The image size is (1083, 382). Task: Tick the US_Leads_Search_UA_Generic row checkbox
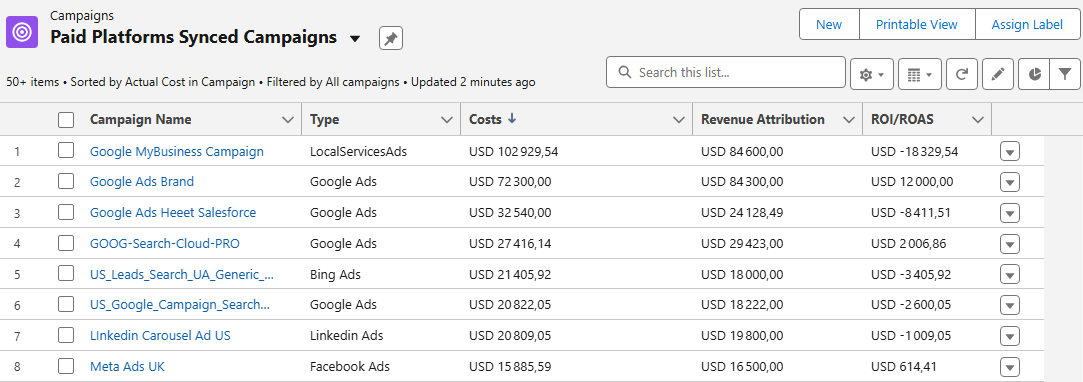tap(66, 274)
